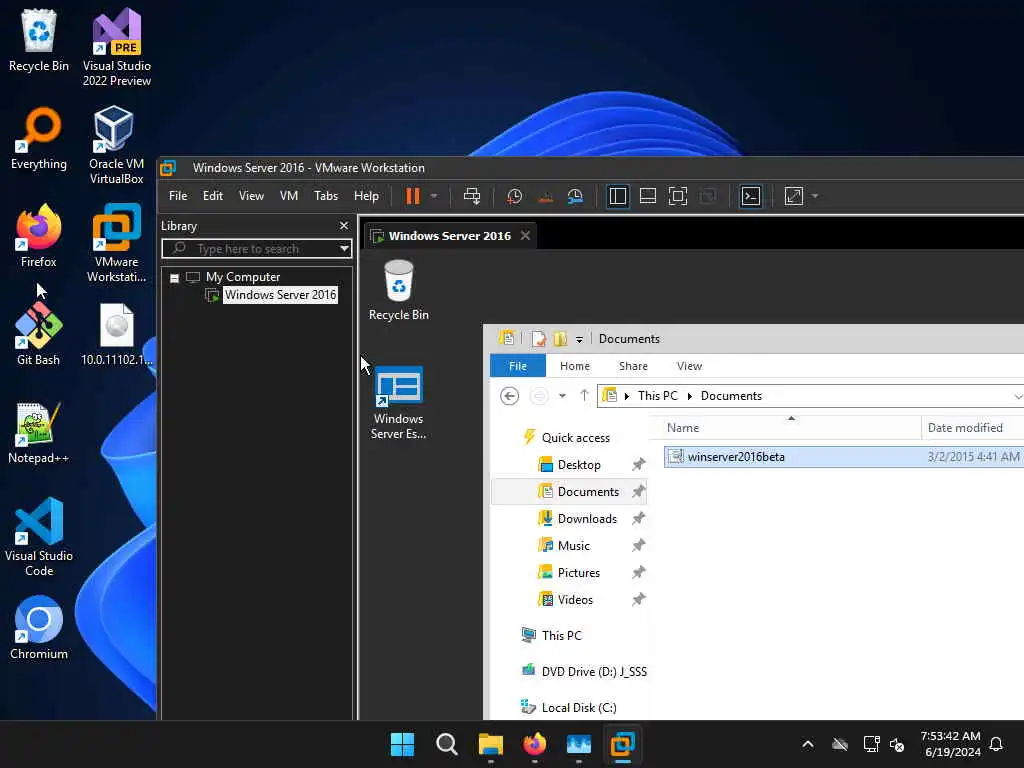Select the Notepad++ desktop shortcut

point(38,433)
